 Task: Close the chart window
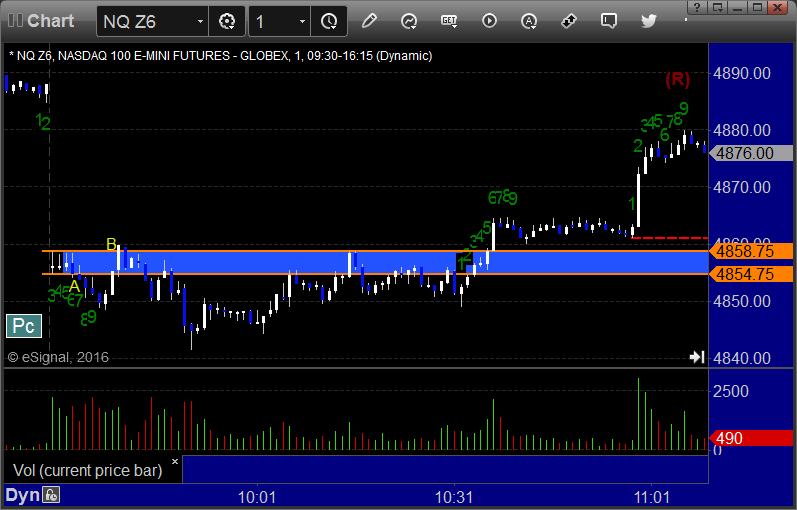[x=778, y=7]
